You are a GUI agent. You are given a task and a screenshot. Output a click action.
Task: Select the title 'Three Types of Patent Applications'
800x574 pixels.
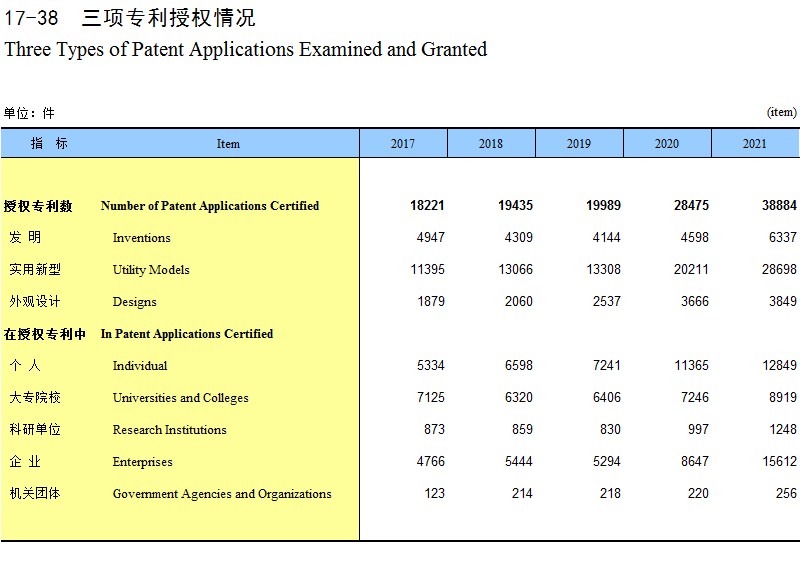click(149, 49)
